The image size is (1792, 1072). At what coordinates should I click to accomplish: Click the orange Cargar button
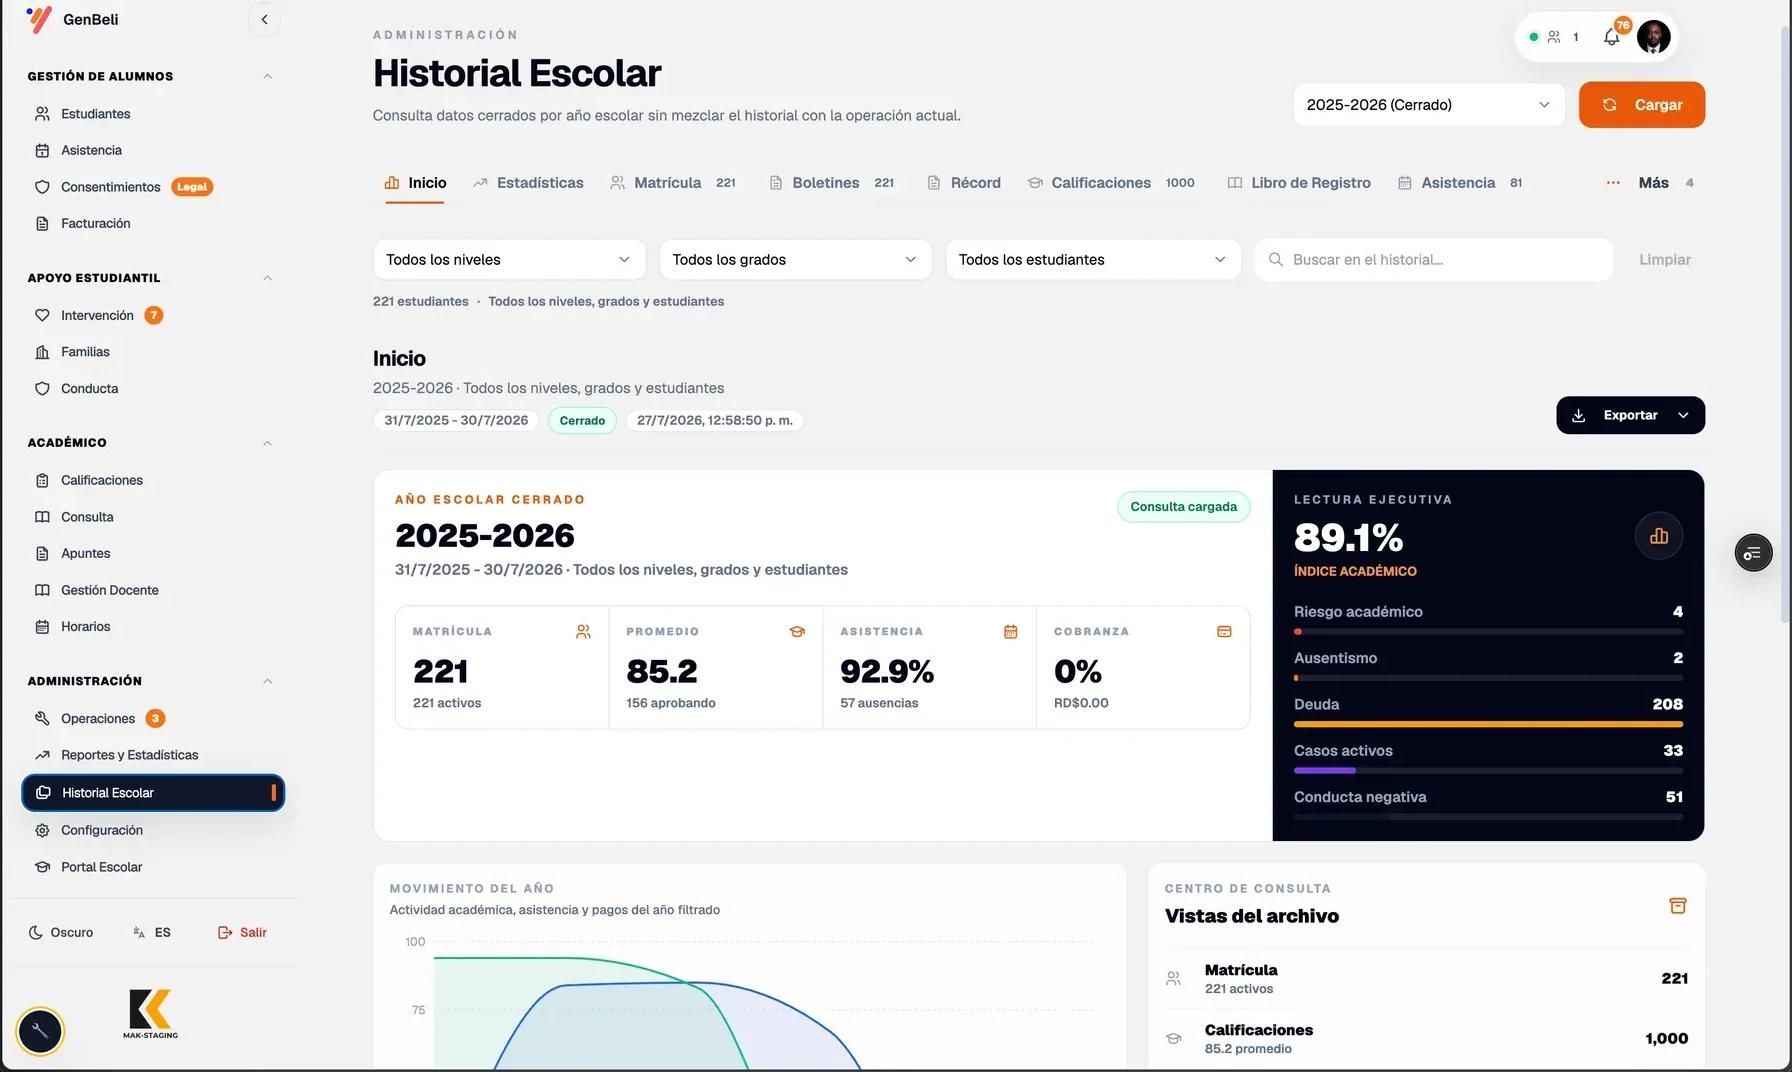pyautogui.click(x=1642, y=105)
